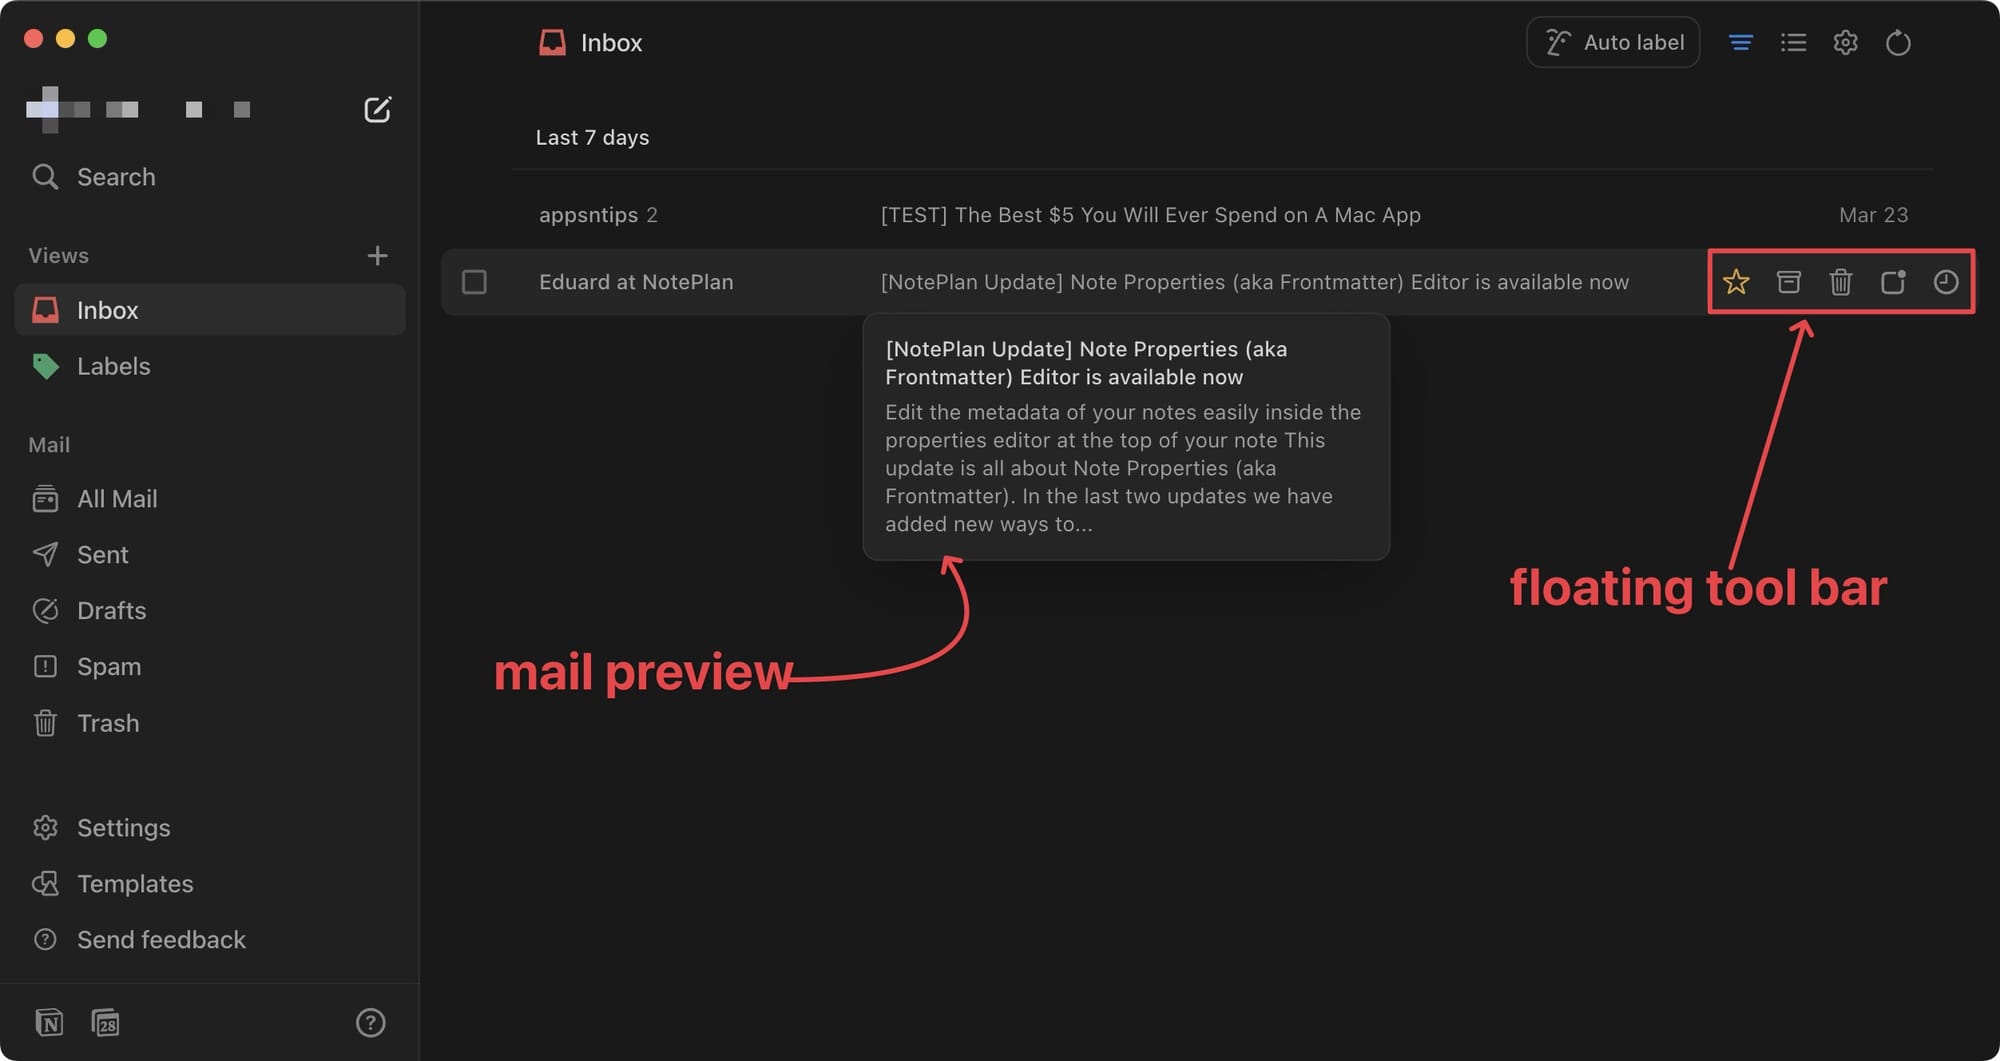Archive the NotePlan Update email
This screenshot has height=1061, width=2000.
[1789, 282]
